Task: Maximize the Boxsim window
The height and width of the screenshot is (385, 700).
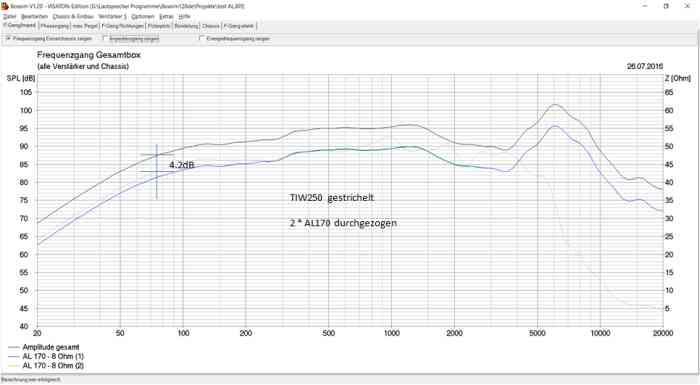Action: coord(666,6)
